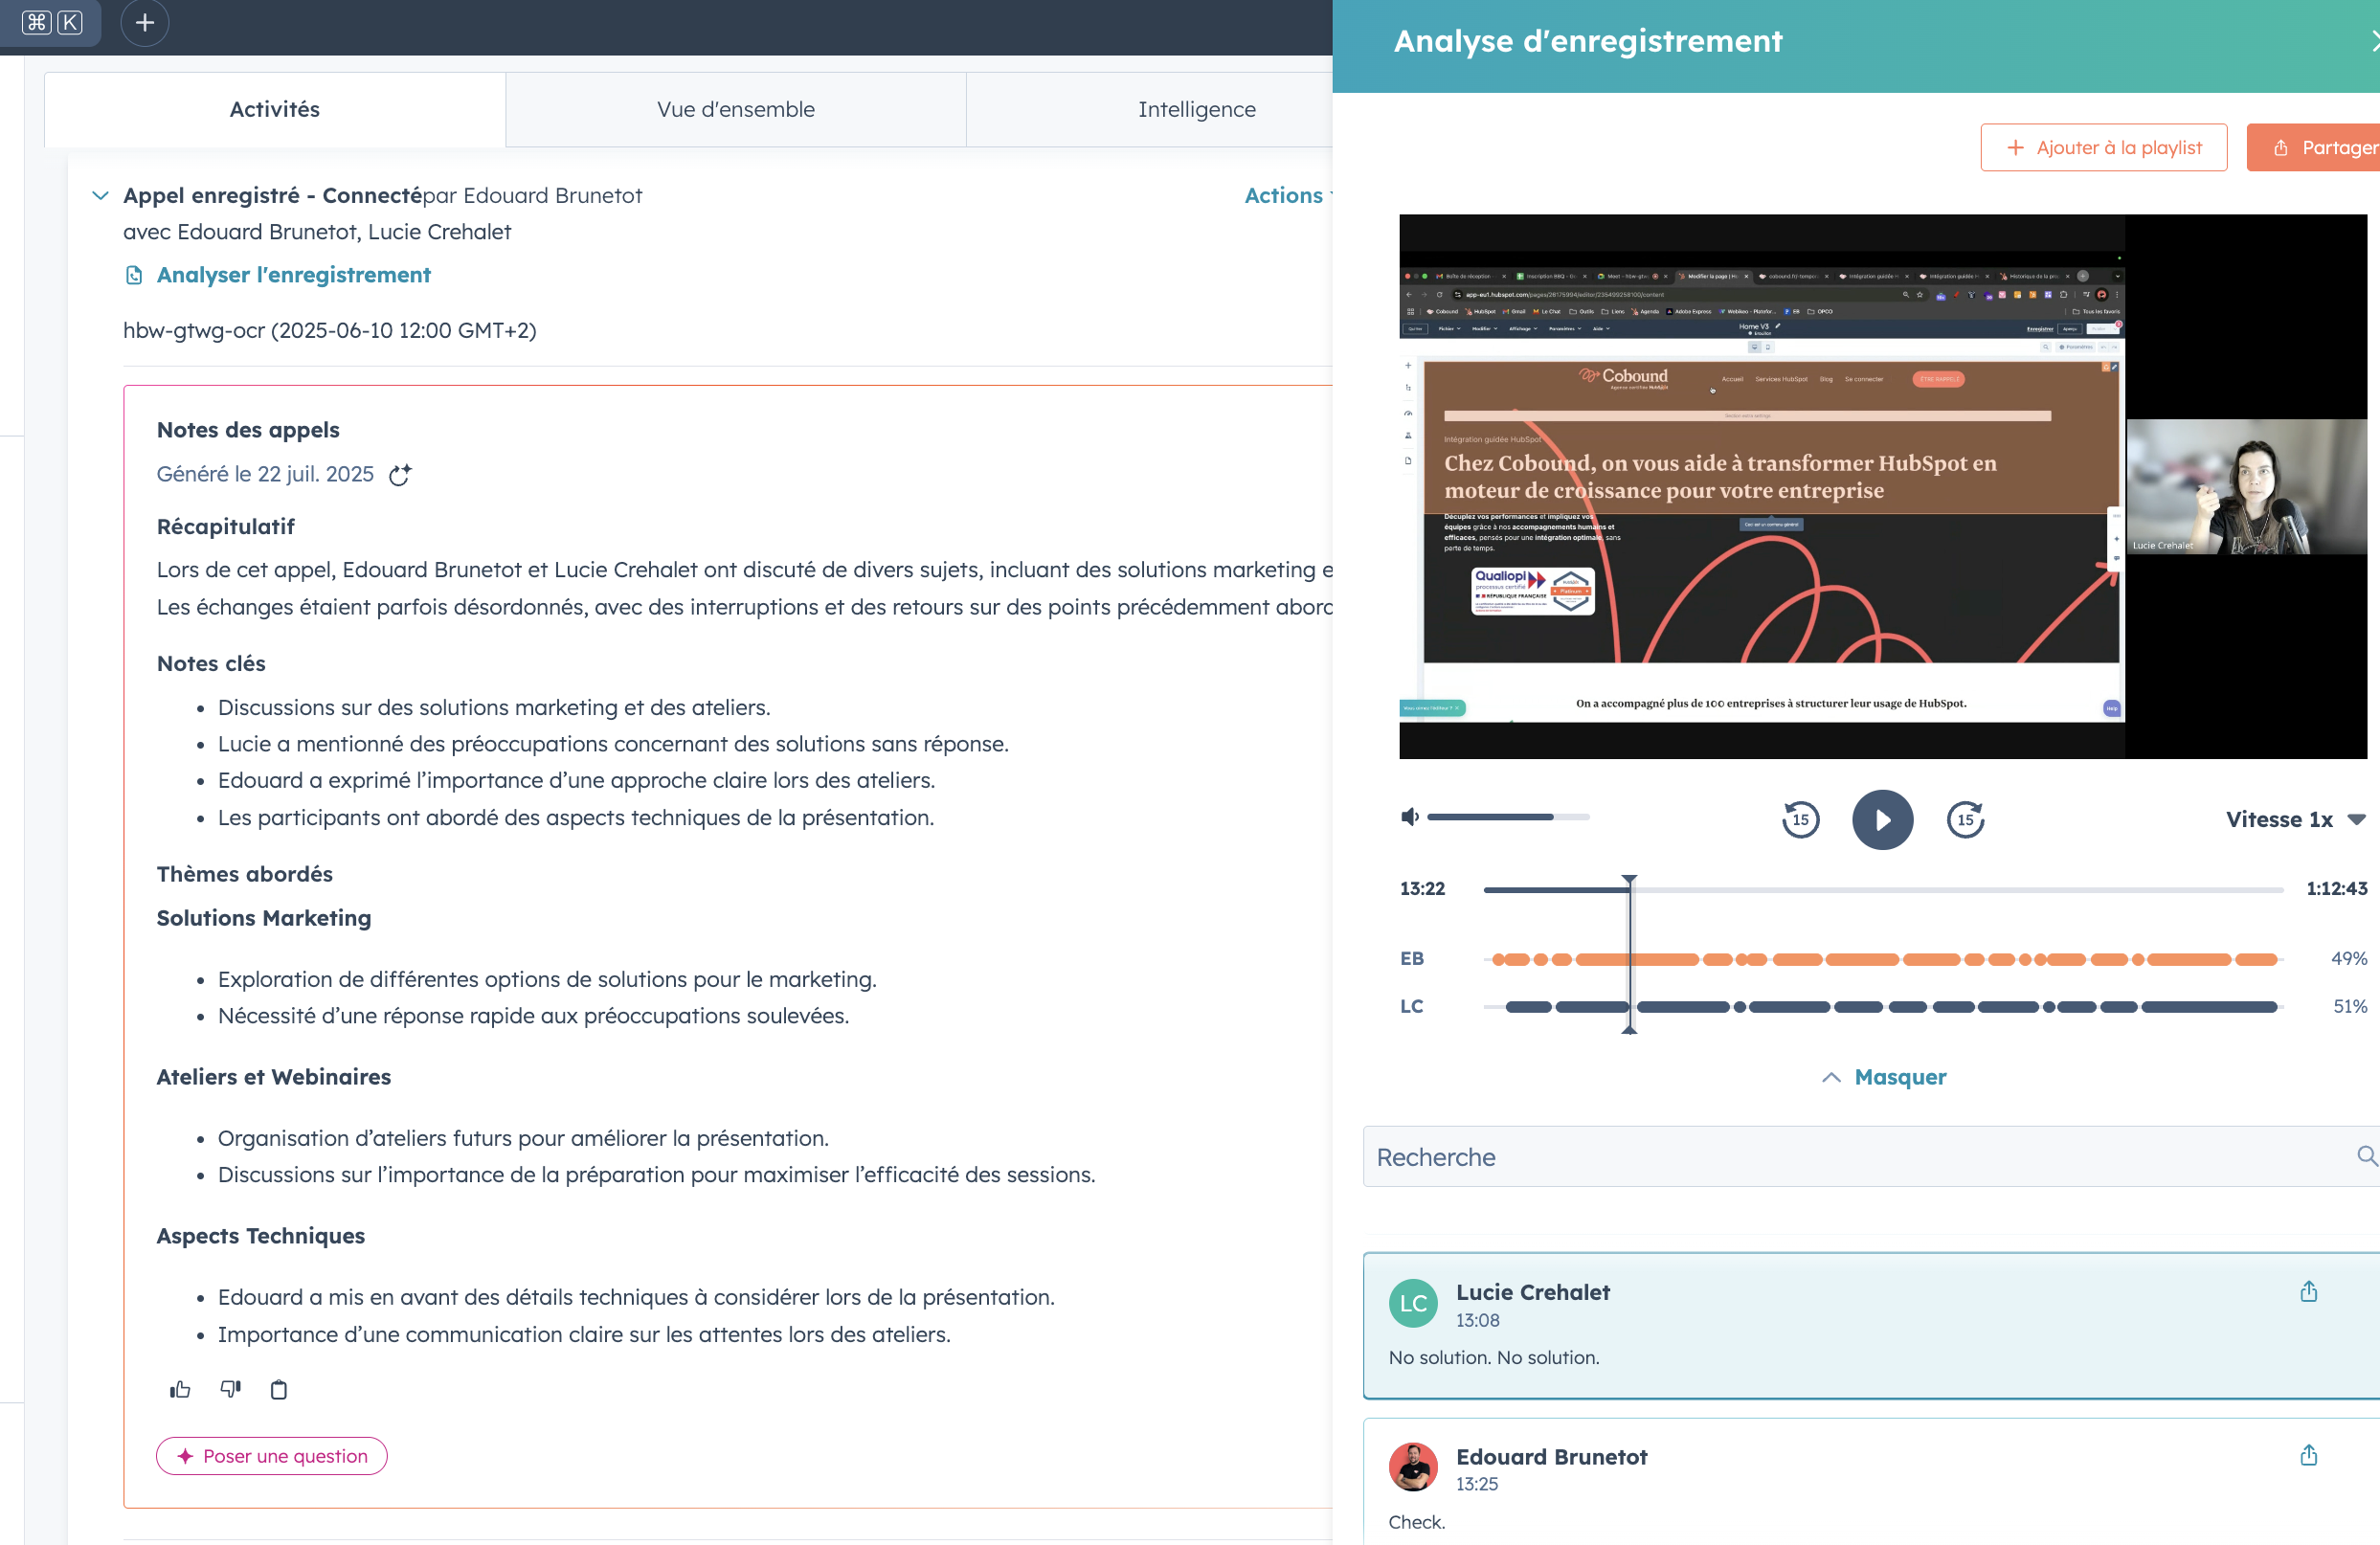Viewport: 2380px width, 1545px height.
Task: Collapse the recorded call activity chevron
Action: 100,196
